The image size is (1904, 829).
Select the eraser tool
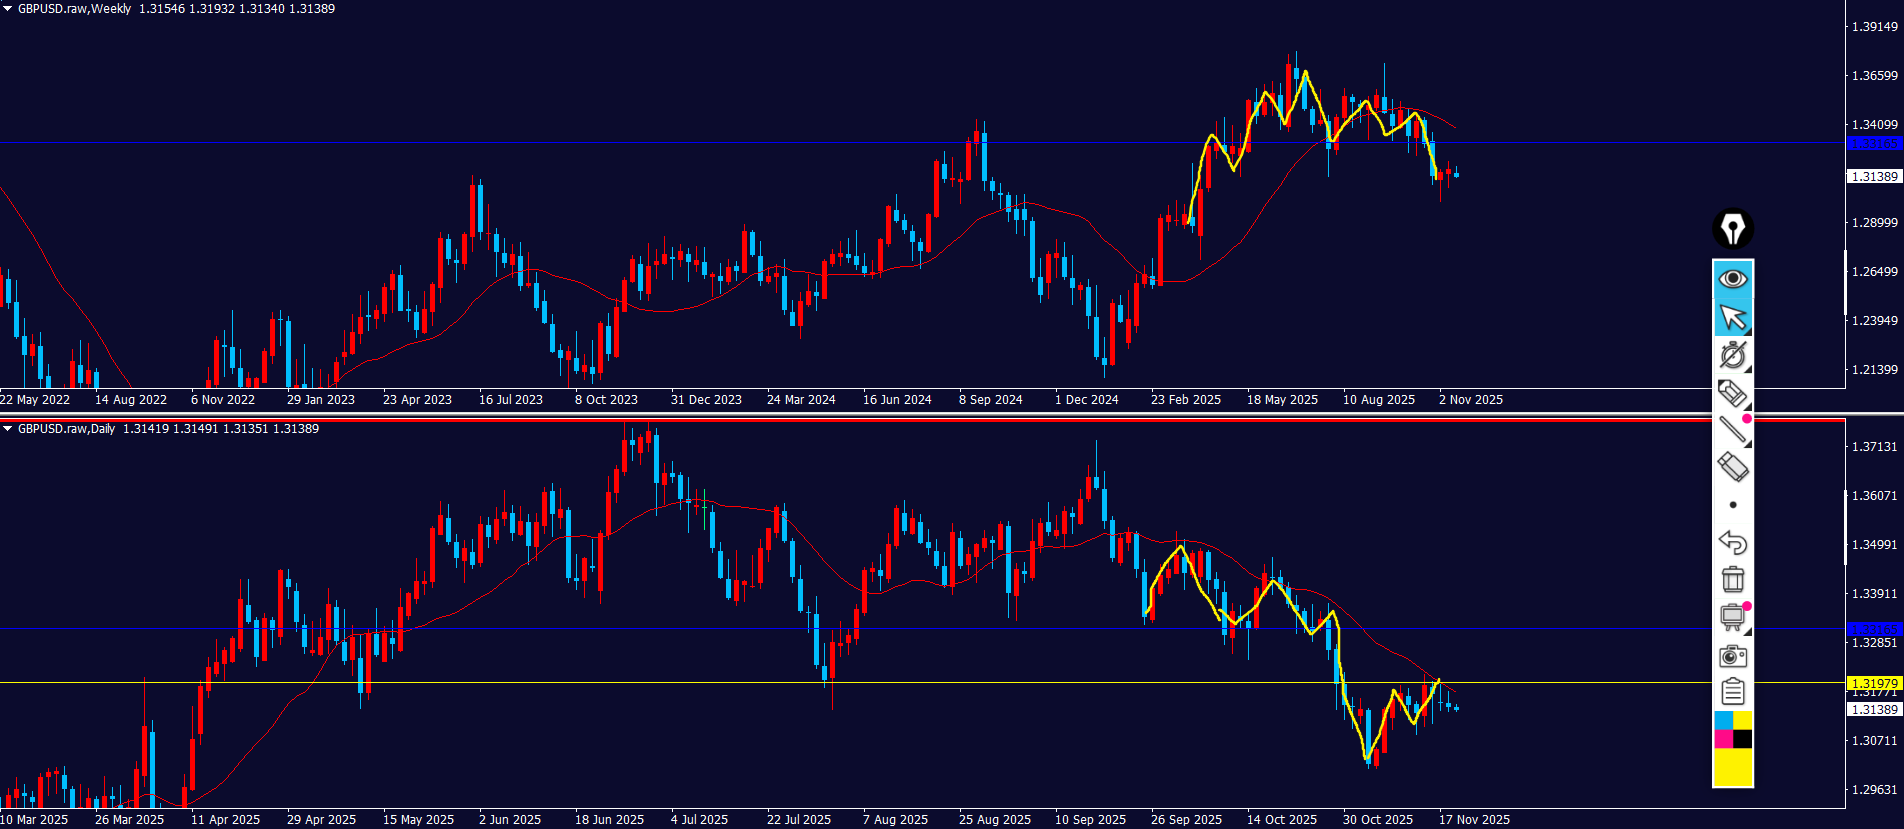click(x=1732, y=467)
